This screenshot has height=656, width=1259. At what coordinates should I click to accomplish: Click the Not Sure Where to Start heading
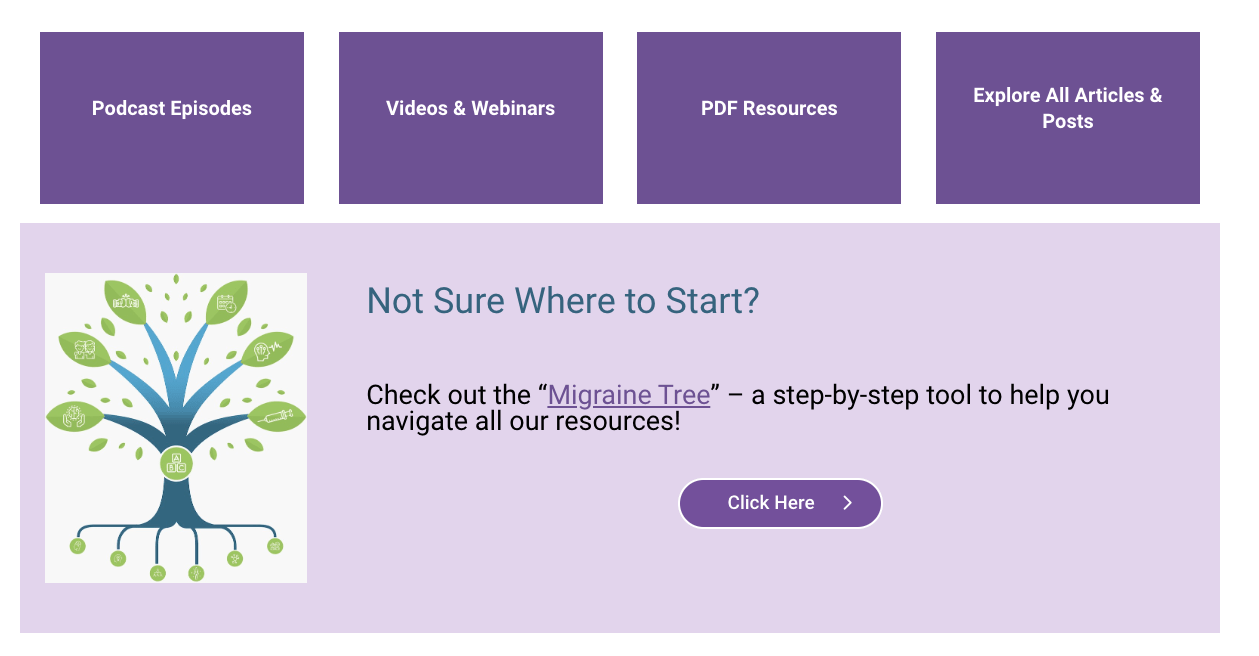click(x=563, y=300)
